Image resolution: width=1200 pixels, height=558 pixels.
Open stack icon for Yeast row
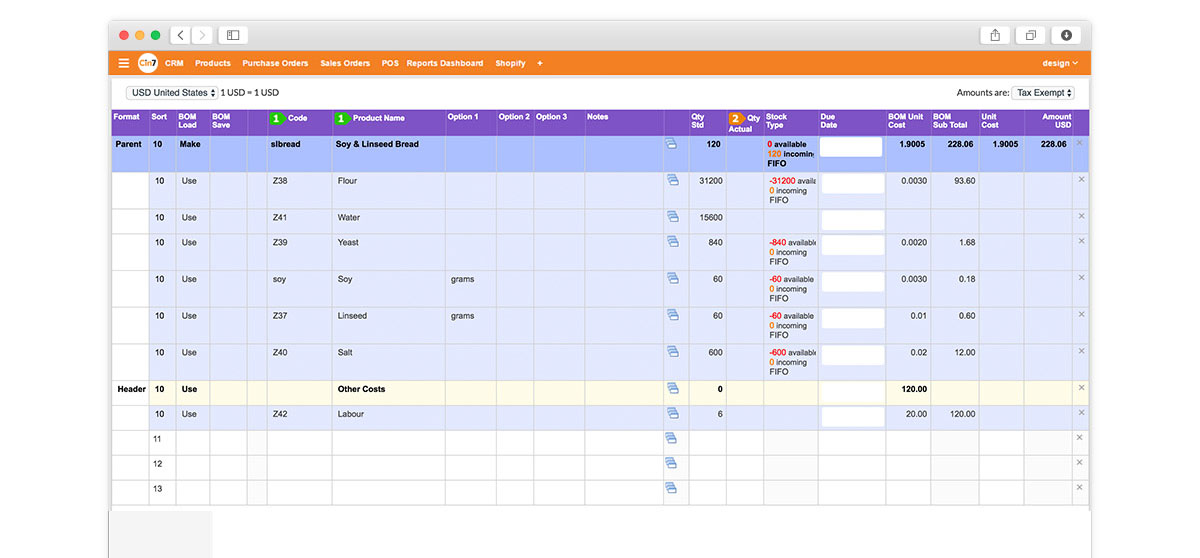coord(672,241)
